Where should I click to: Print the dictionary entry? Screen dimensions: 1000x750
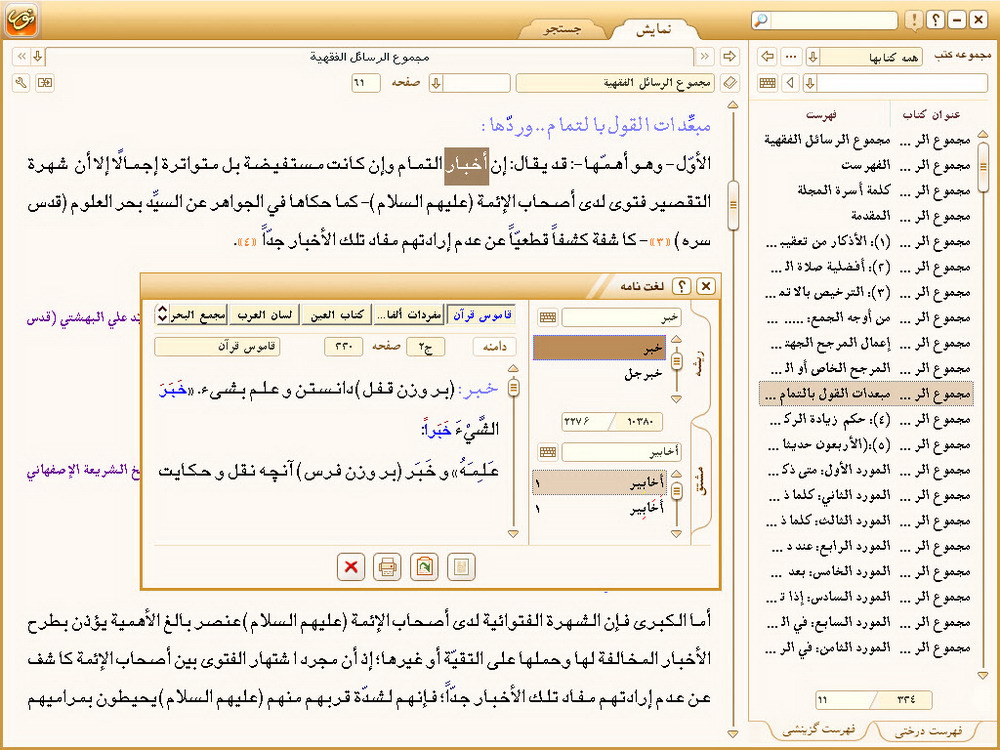click(x=387, y=566)
